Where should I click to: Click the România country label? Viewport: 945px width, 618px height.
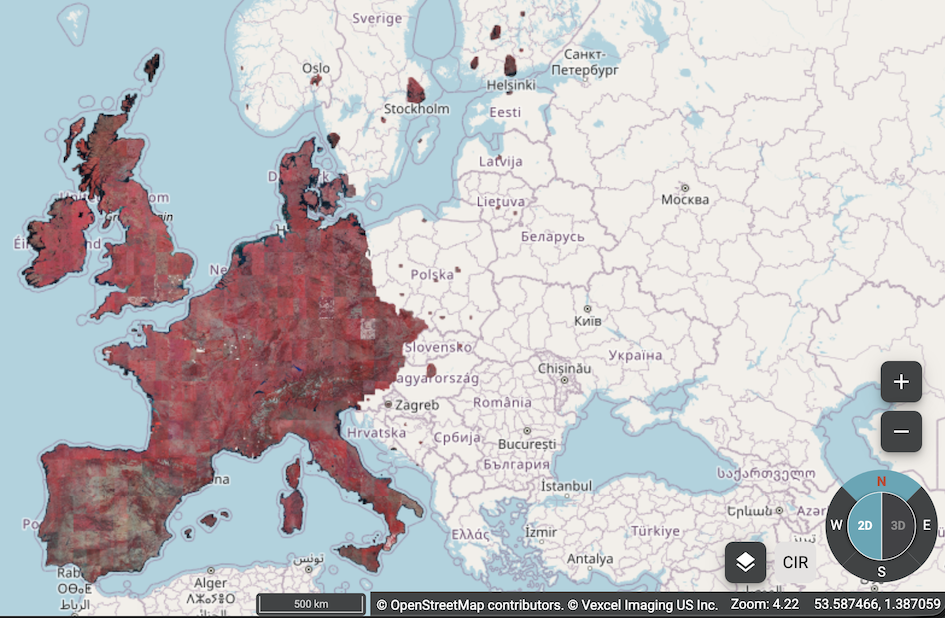click(502, 402)
